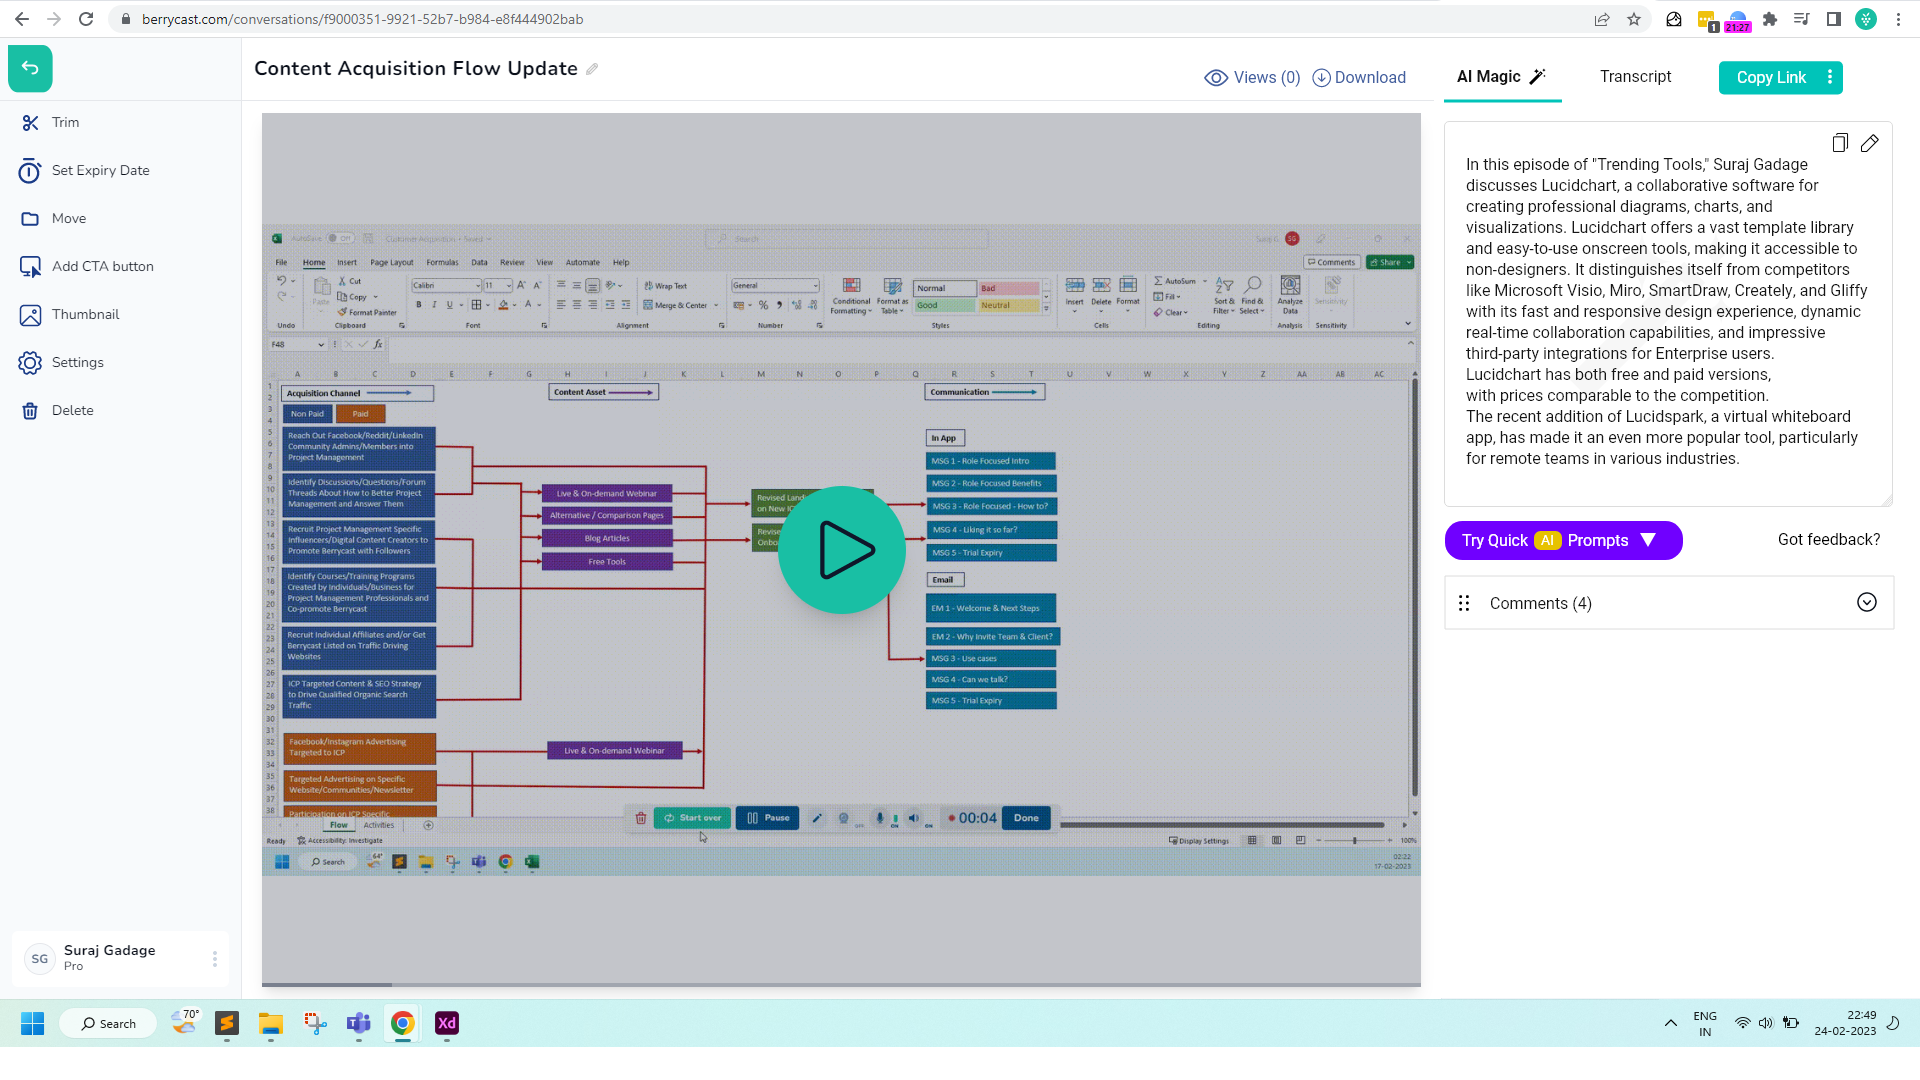Image resolution: width=1920 pixels, height=1080 pixels.
Task: Switch to the Transcript tab
Action: coord(1635,76)
